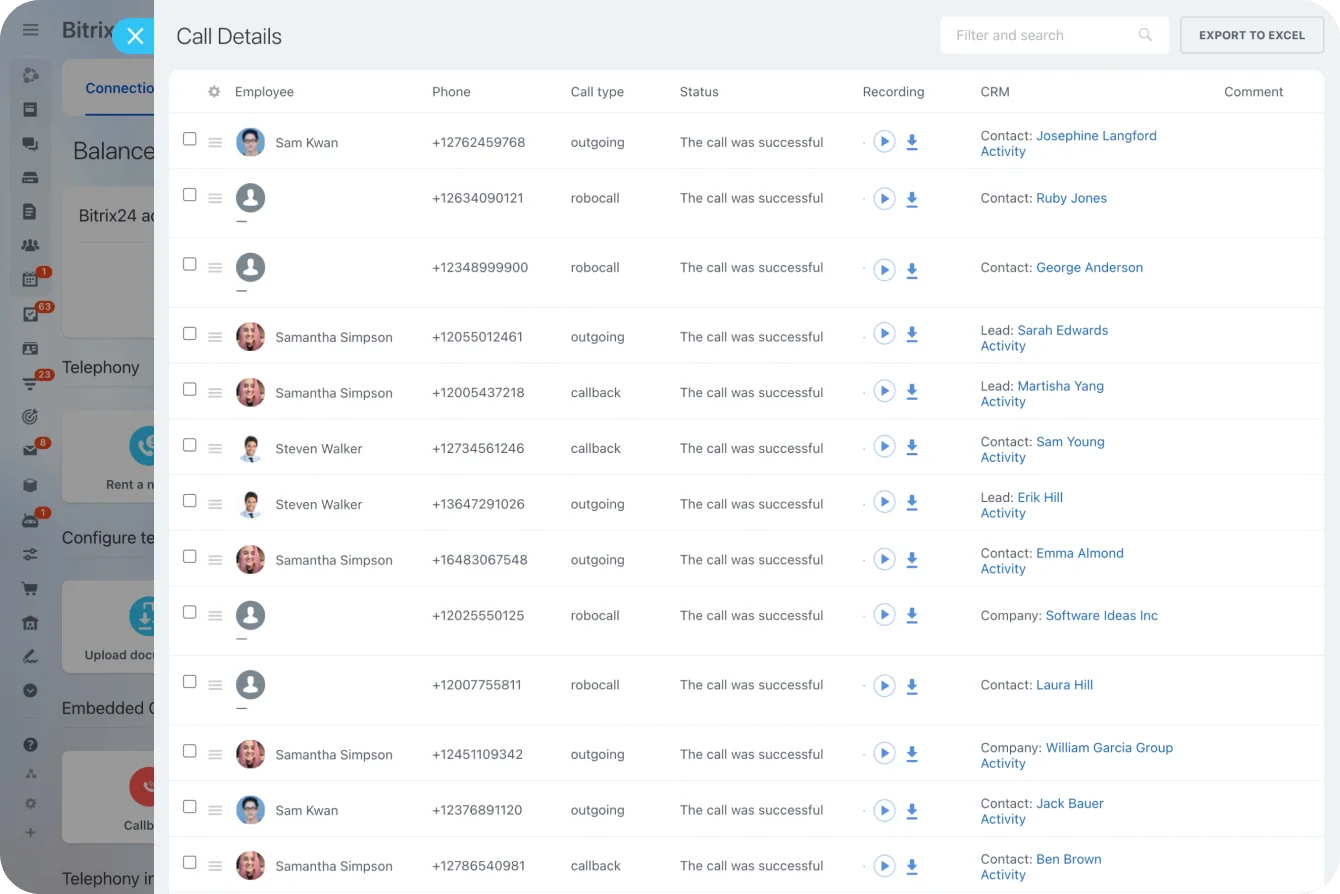Click table settings gear icon
Viewport: 1340px width, 894px height.
(x=214, y=92)
